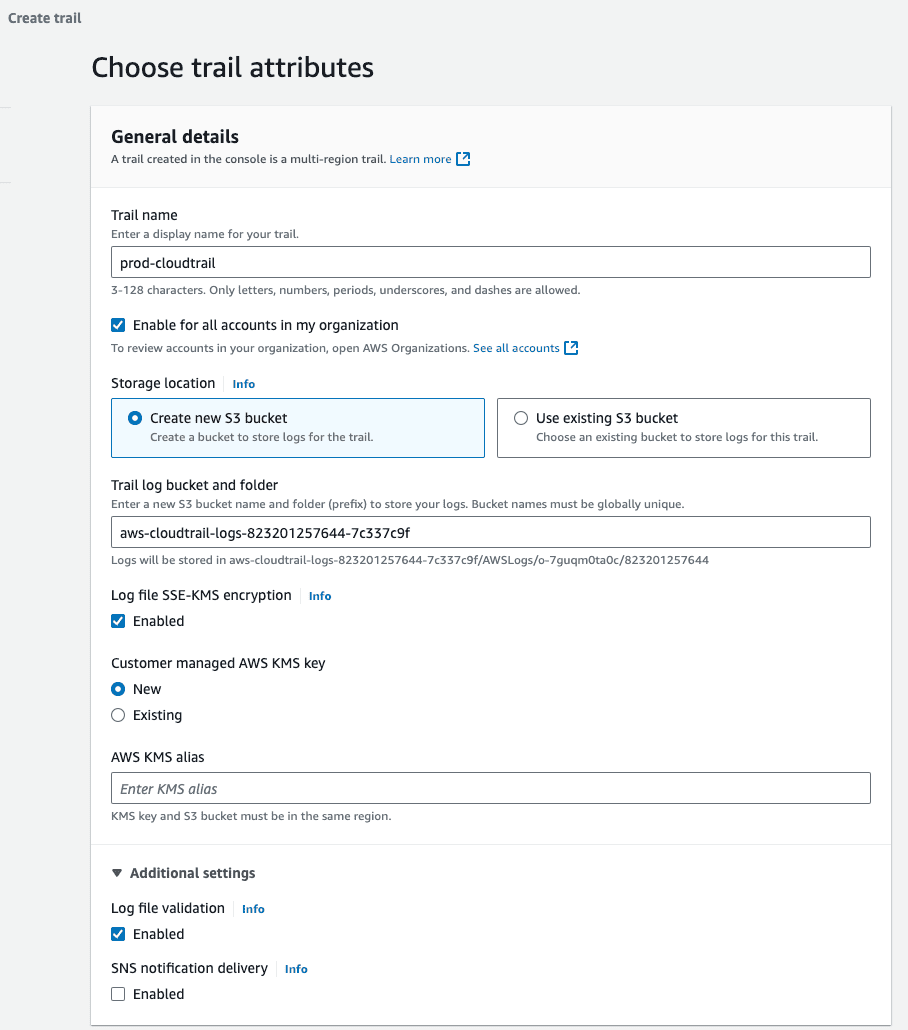The height and width of the screenshot is (1030, 908).
Task: Enable SNS notification delivery
Action: (118, 993)
